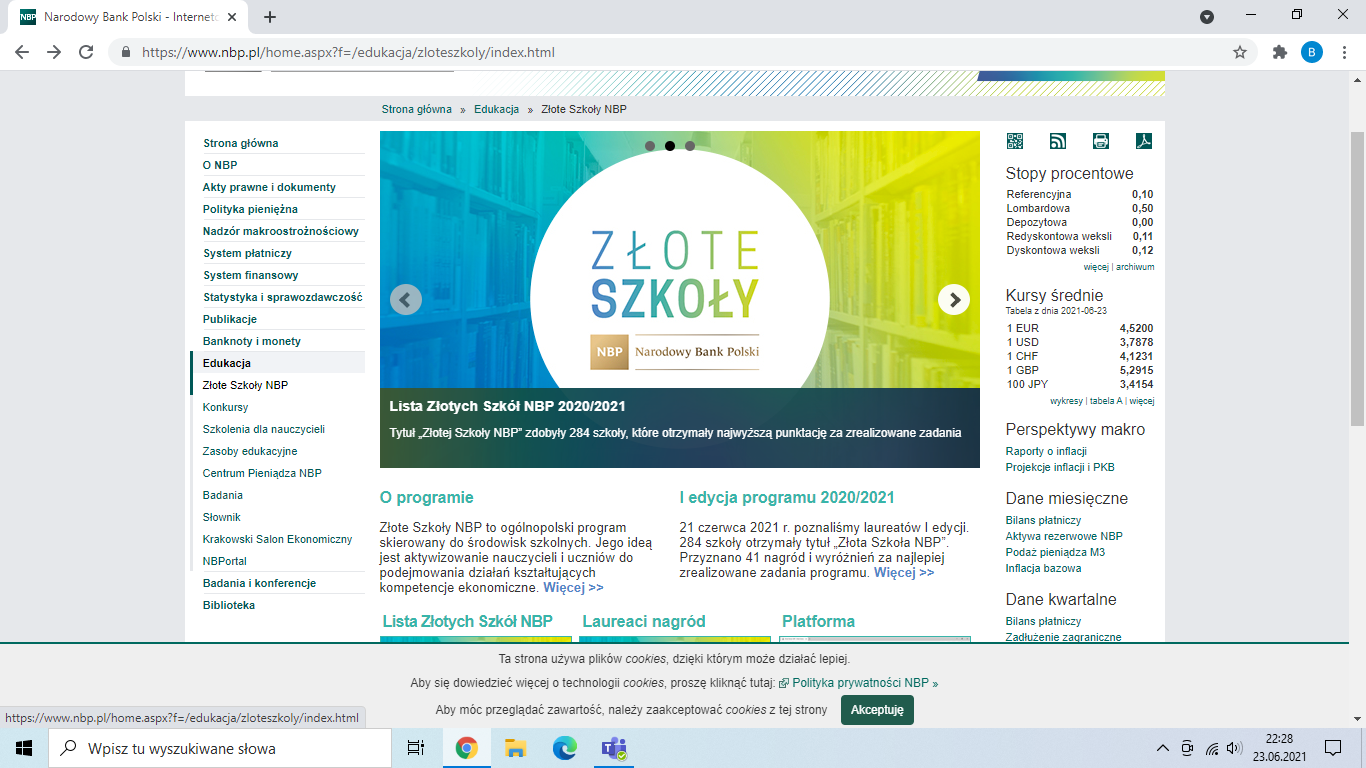Open Windows notification center
1366x768 pixels.
(1332, 748)
